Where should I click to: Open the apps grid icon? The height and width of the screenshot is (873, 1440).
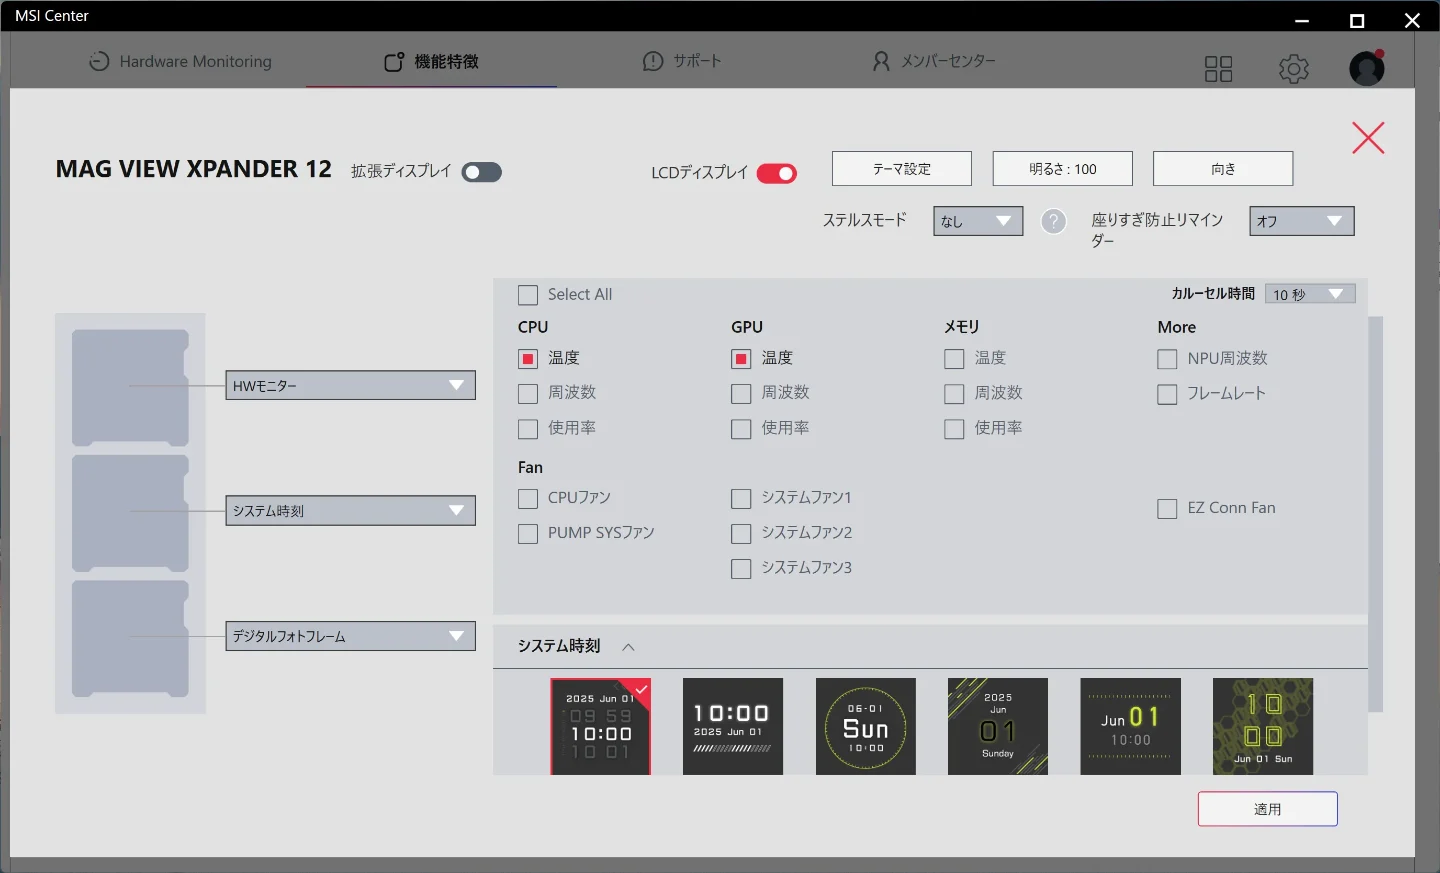point(1218,69)
